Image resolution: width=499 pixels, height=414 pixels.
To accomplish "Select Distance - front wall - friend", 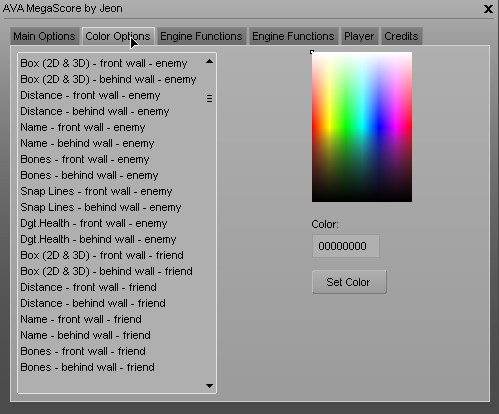I will 88,287.
